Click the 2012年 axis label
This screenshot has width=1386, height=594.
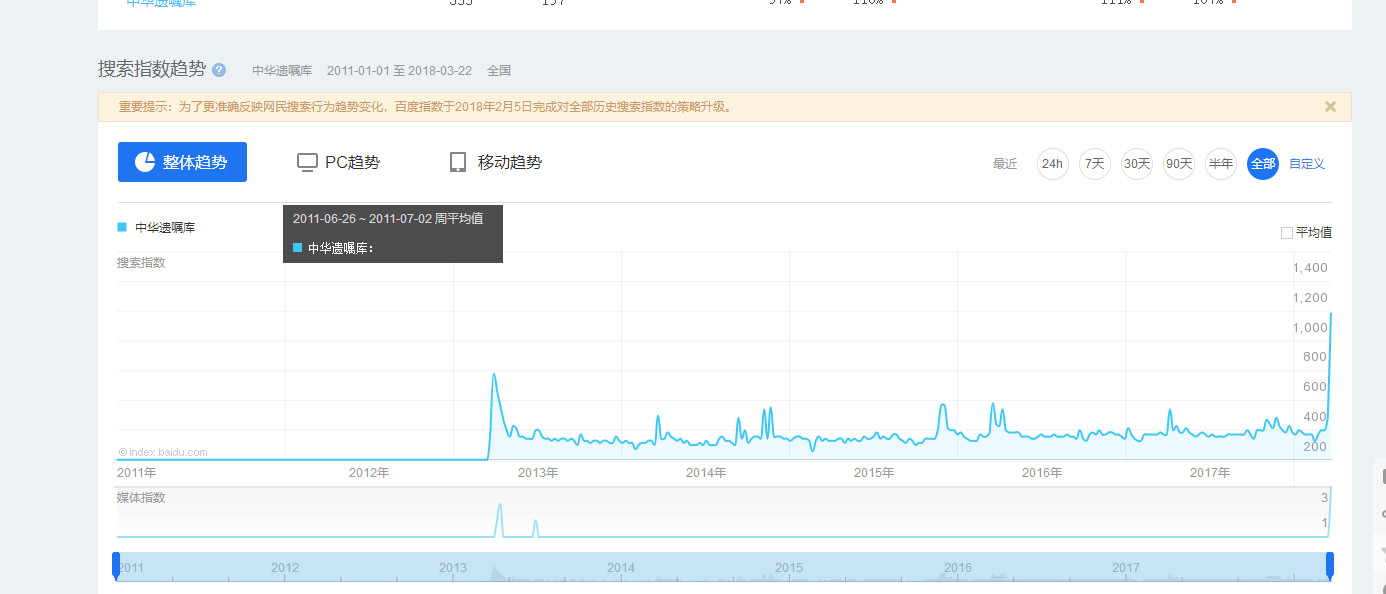click(x=369, y=473)
